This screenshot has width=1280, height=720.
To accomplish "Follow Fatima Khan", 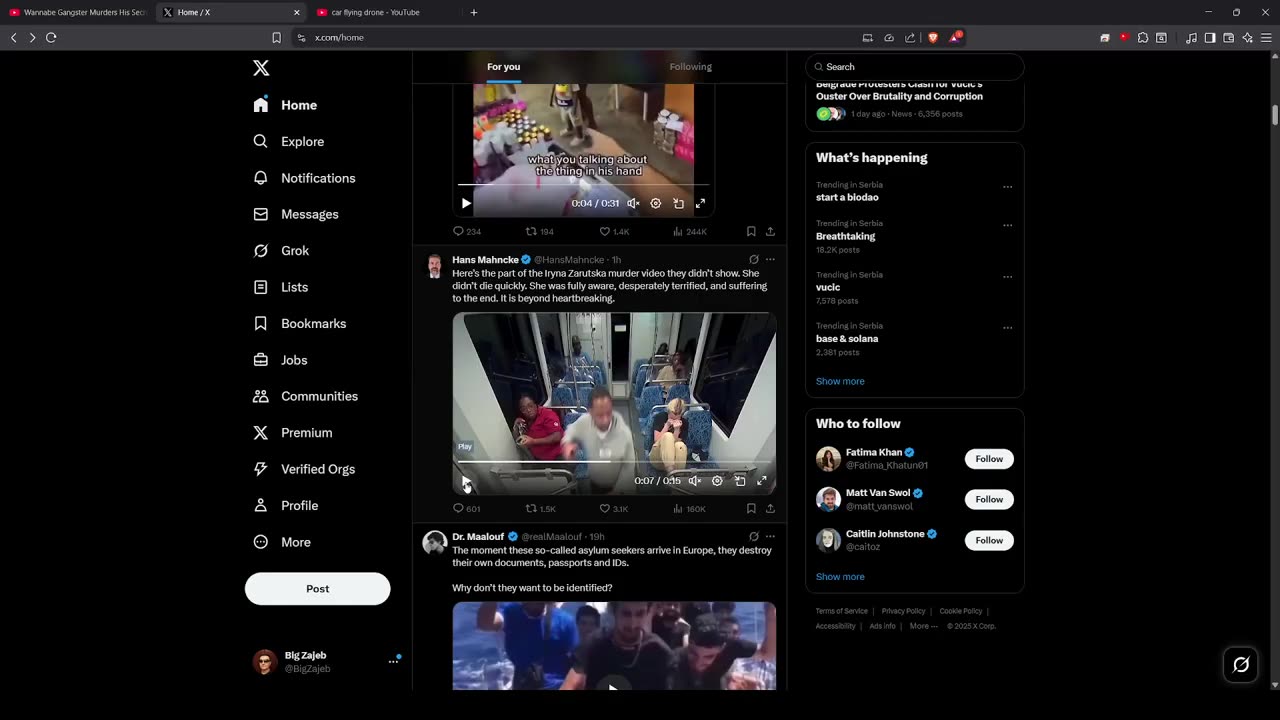I will [x=989, y=459].
